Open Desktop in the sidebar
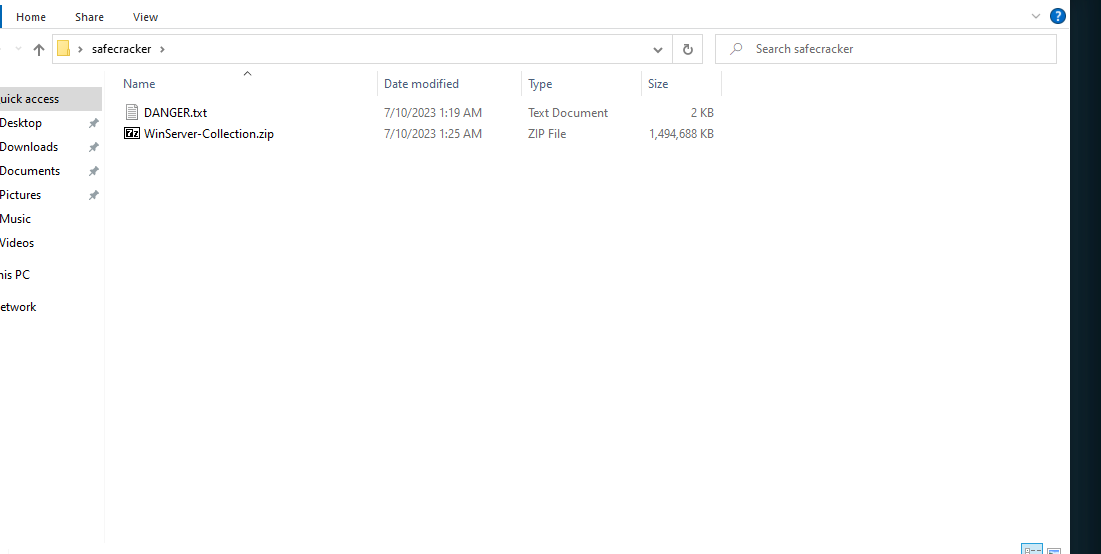 pos(21,123)
